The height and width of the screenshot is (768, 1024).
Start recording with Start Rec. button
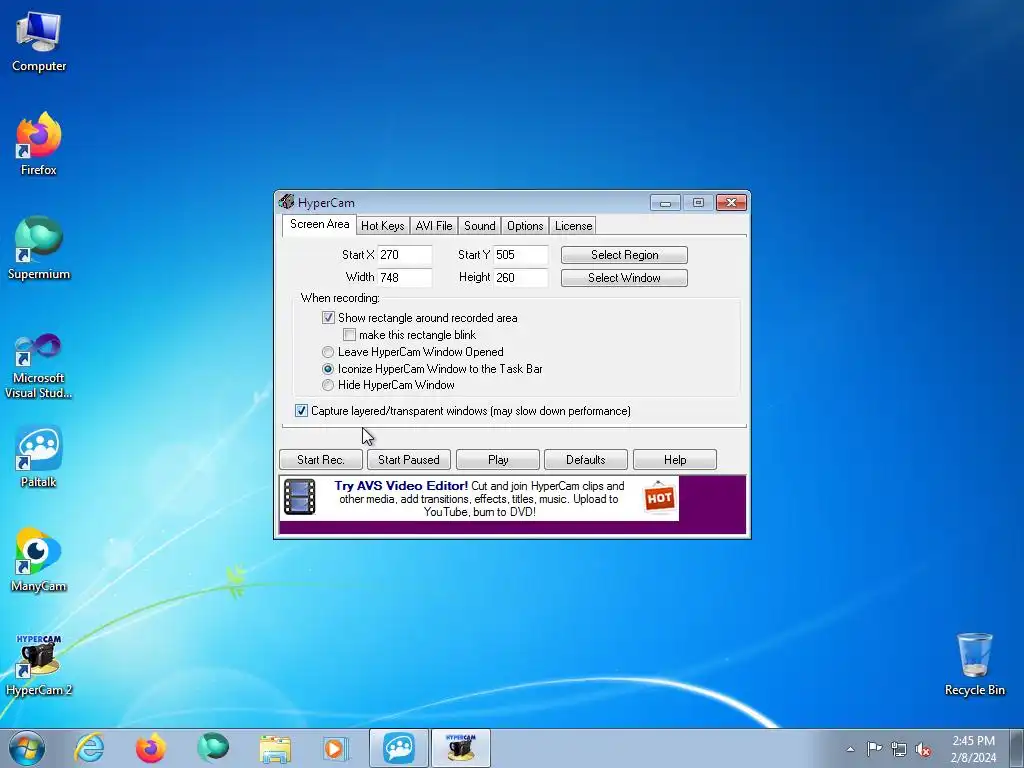(x=321, y=460)
